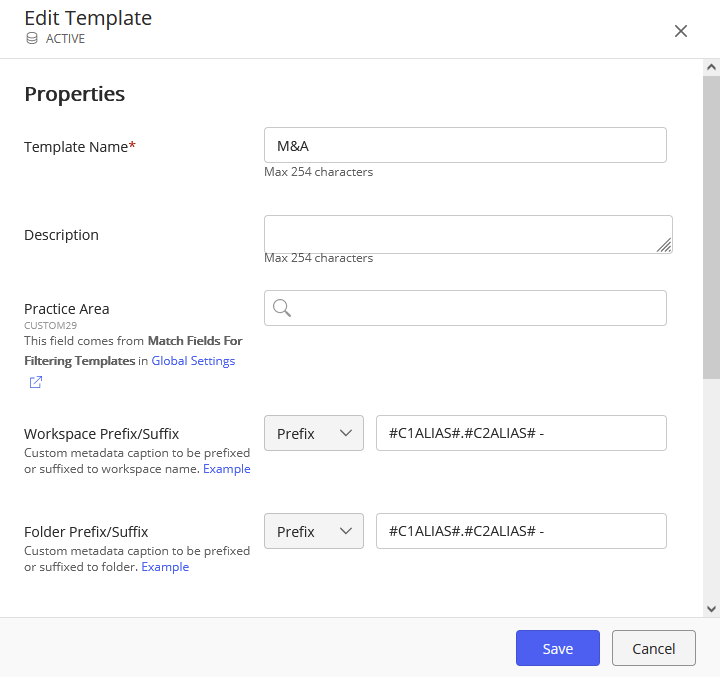Click the scrollbar down arrow
Screen dimensions: 720x677
[711, 608]
